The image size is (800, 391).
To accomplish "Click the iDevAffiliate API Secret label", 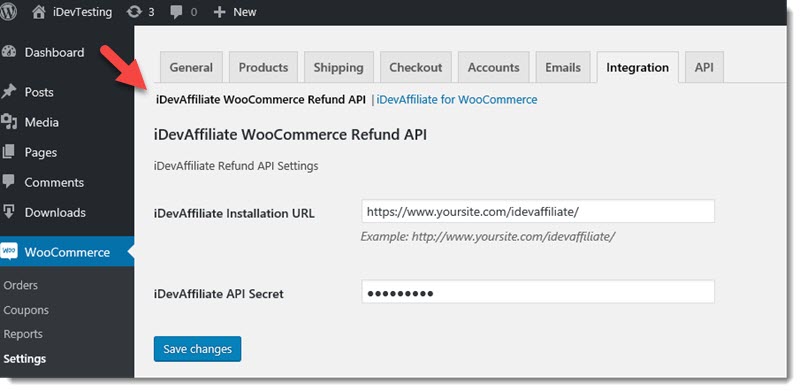I will click(218, 294).
